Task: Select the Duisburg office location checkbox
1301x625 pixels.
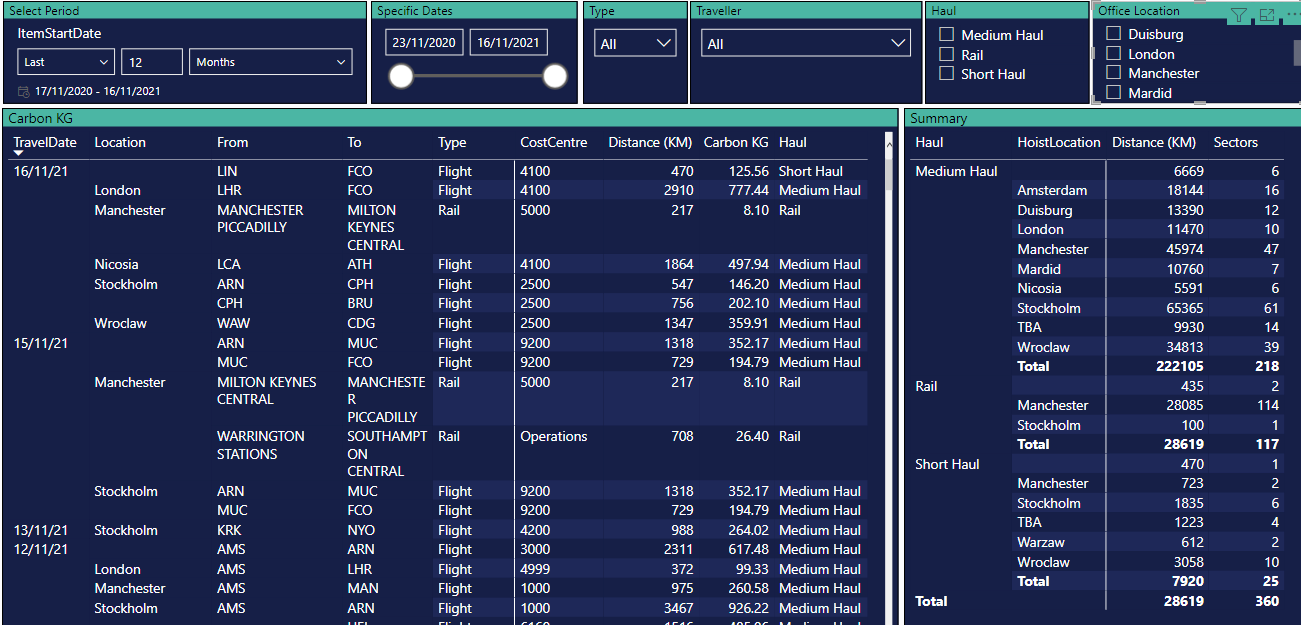Action: click(x=1113, y=34)
